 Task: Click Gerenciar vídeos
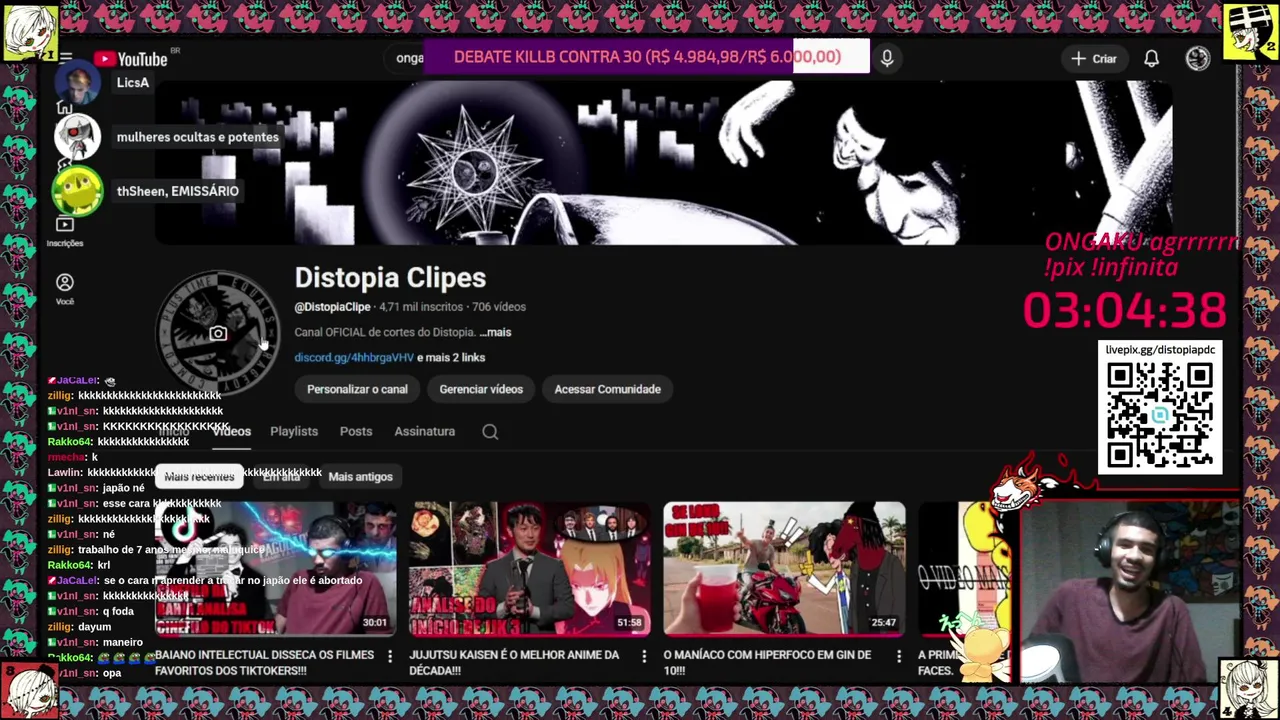[x=481, y=389]
